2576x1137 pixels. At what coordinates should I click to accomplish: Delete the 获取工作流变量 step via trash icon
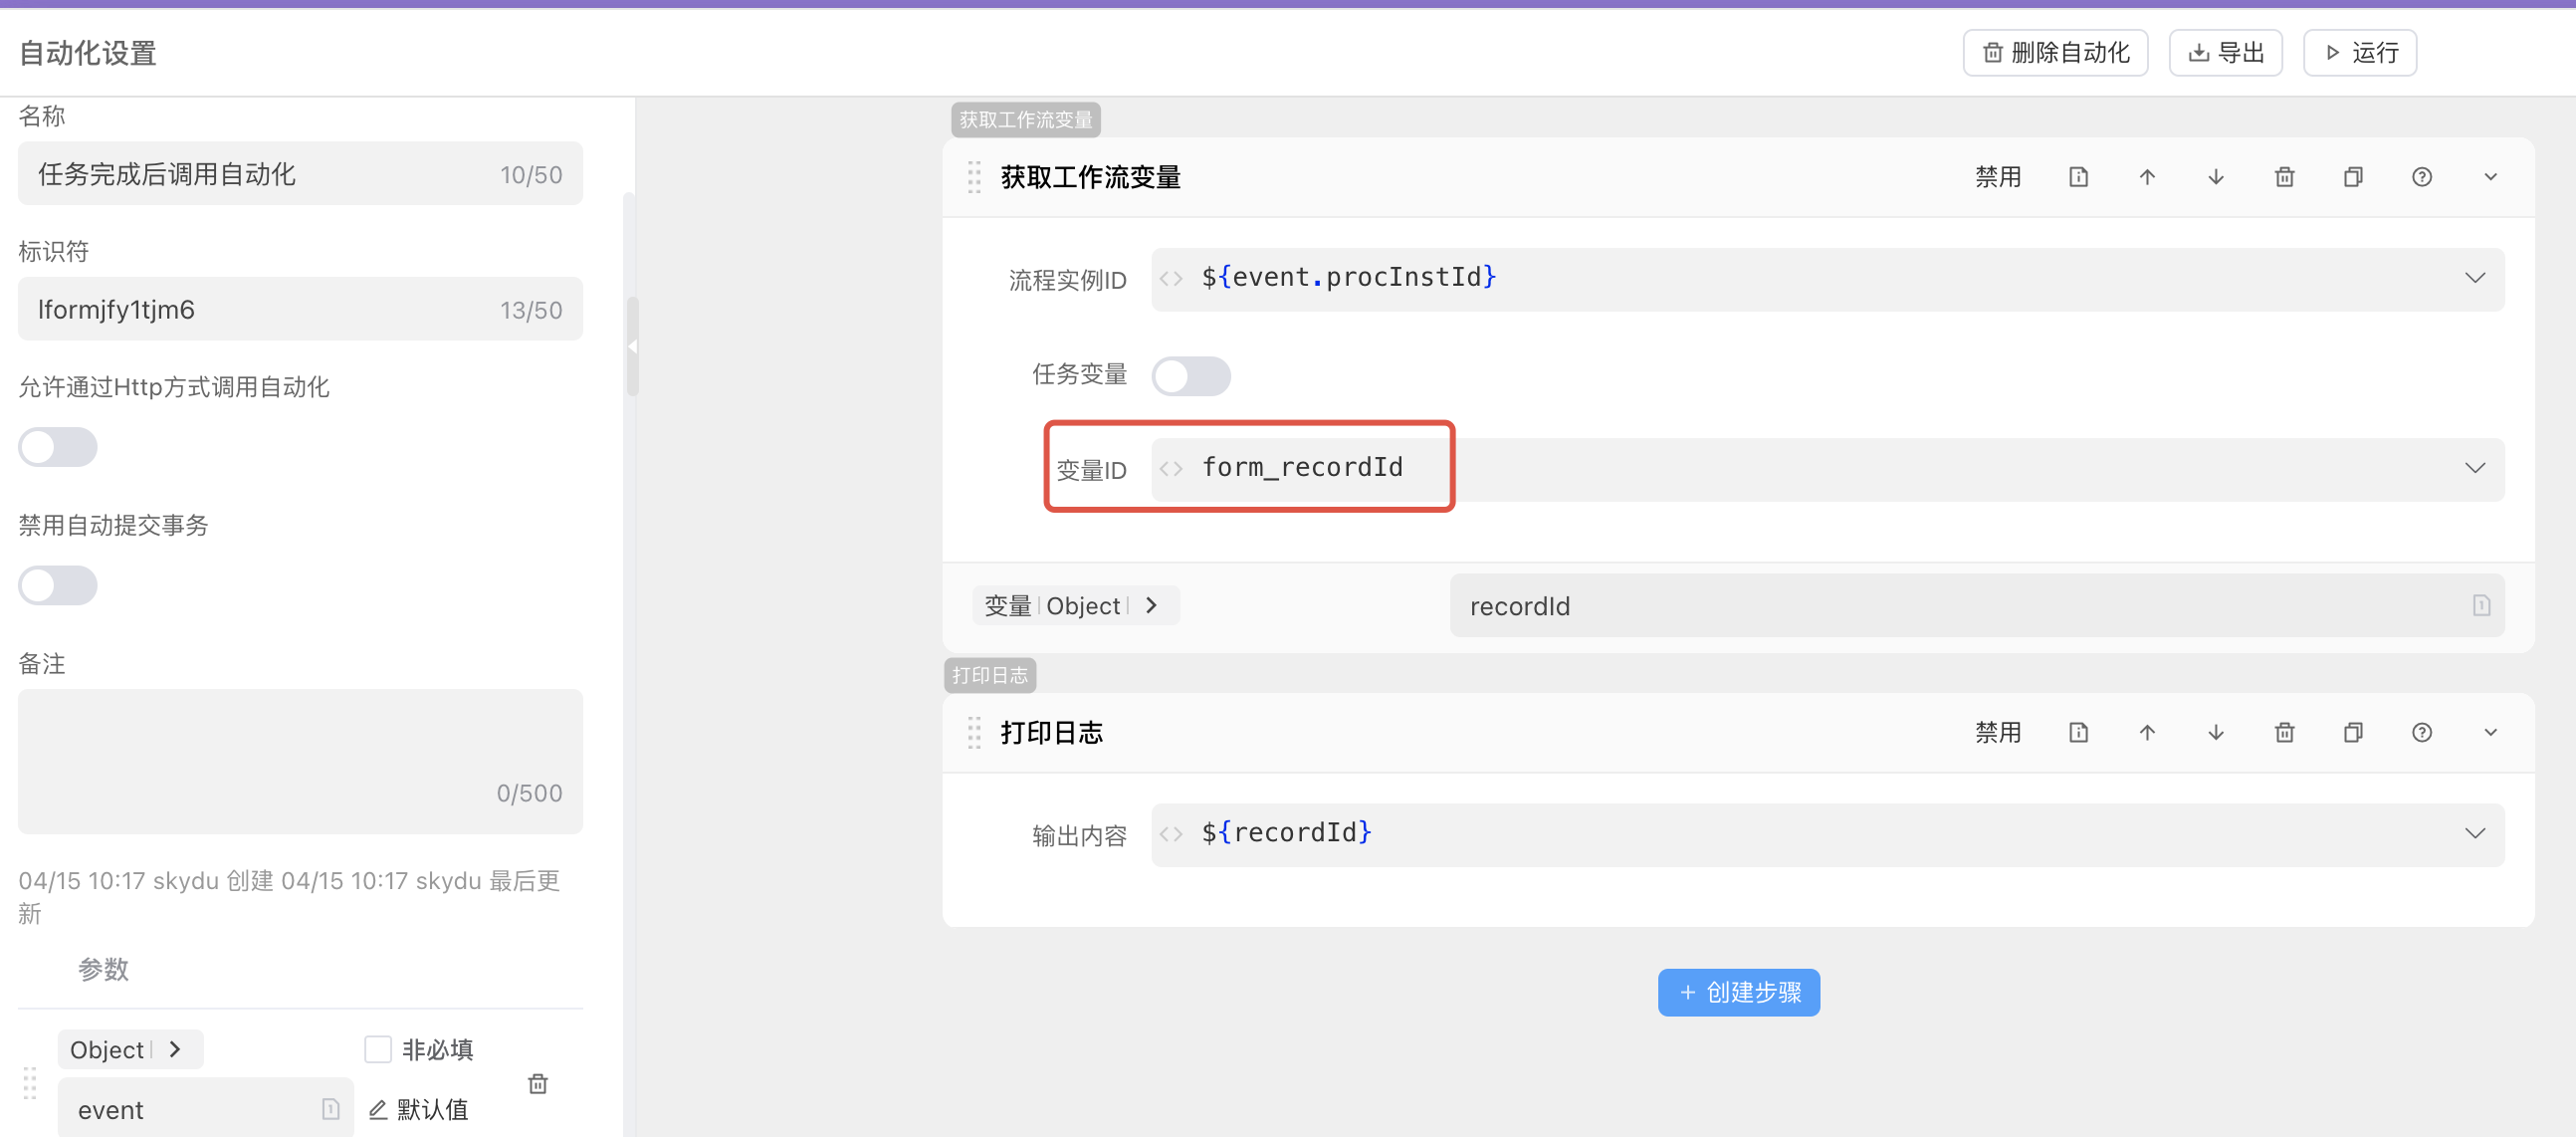(x=2284, y=176)
